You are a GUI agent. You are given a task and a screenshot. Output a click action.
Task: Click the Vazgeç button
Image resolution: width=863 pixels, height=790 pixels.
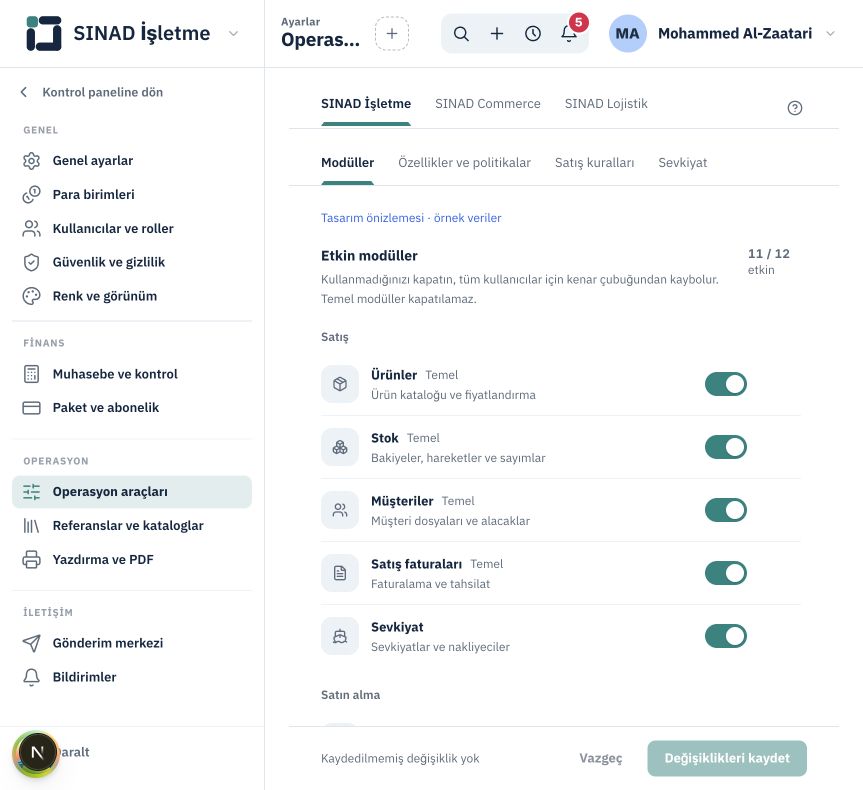[x=600, y=759]
